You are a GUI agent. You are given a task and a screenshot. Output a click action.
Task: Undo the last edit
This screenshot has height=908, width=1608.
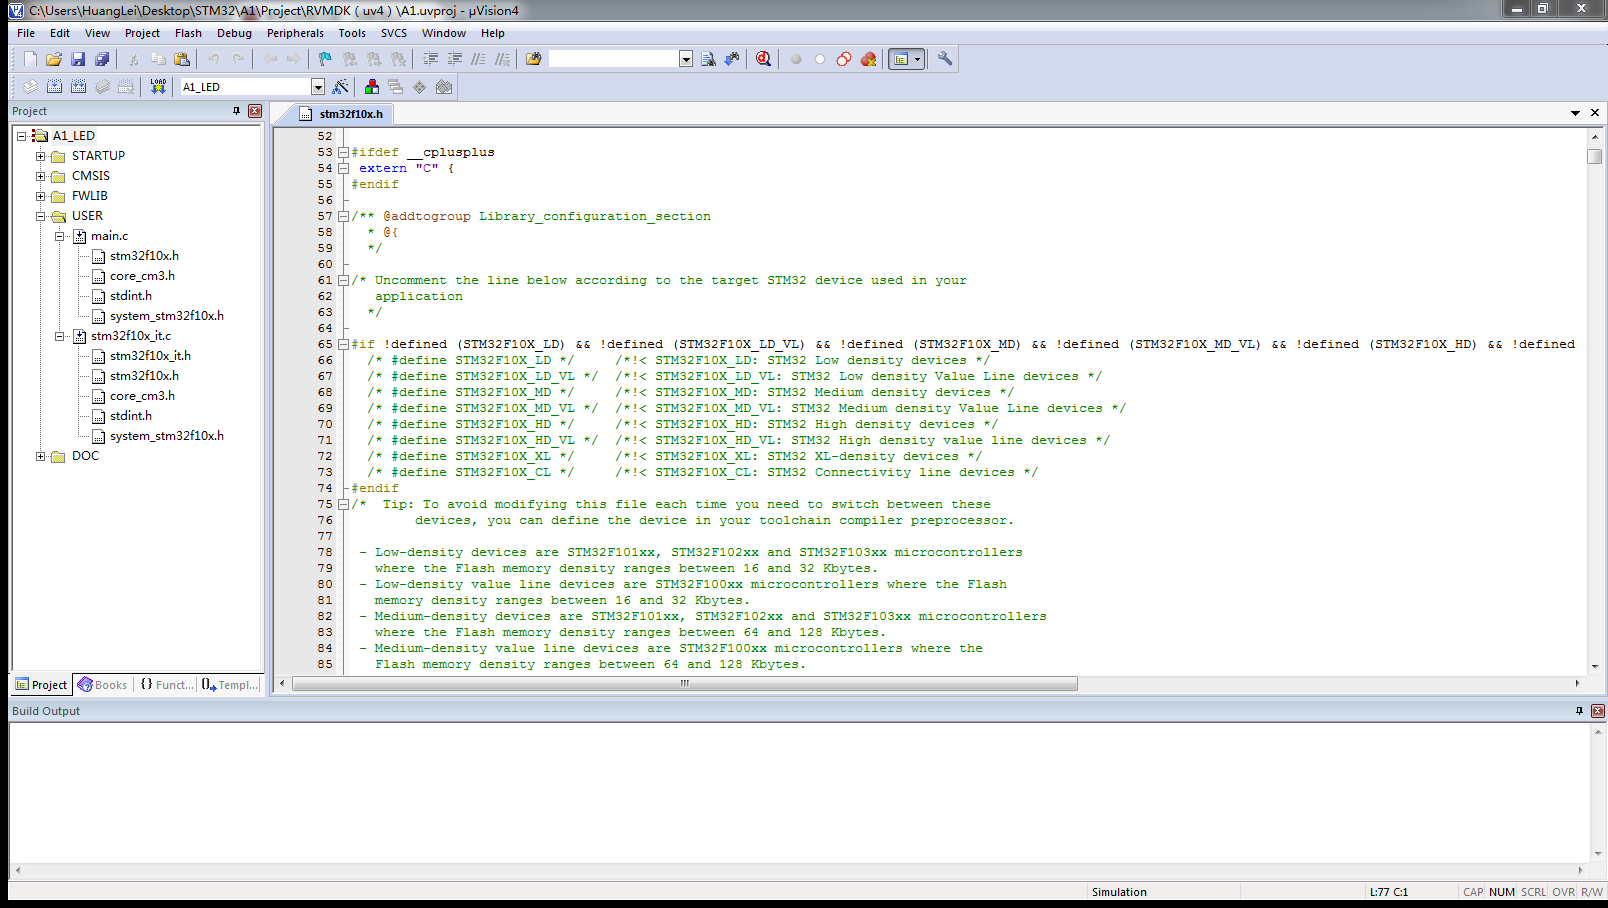click(x=212, y=59)
